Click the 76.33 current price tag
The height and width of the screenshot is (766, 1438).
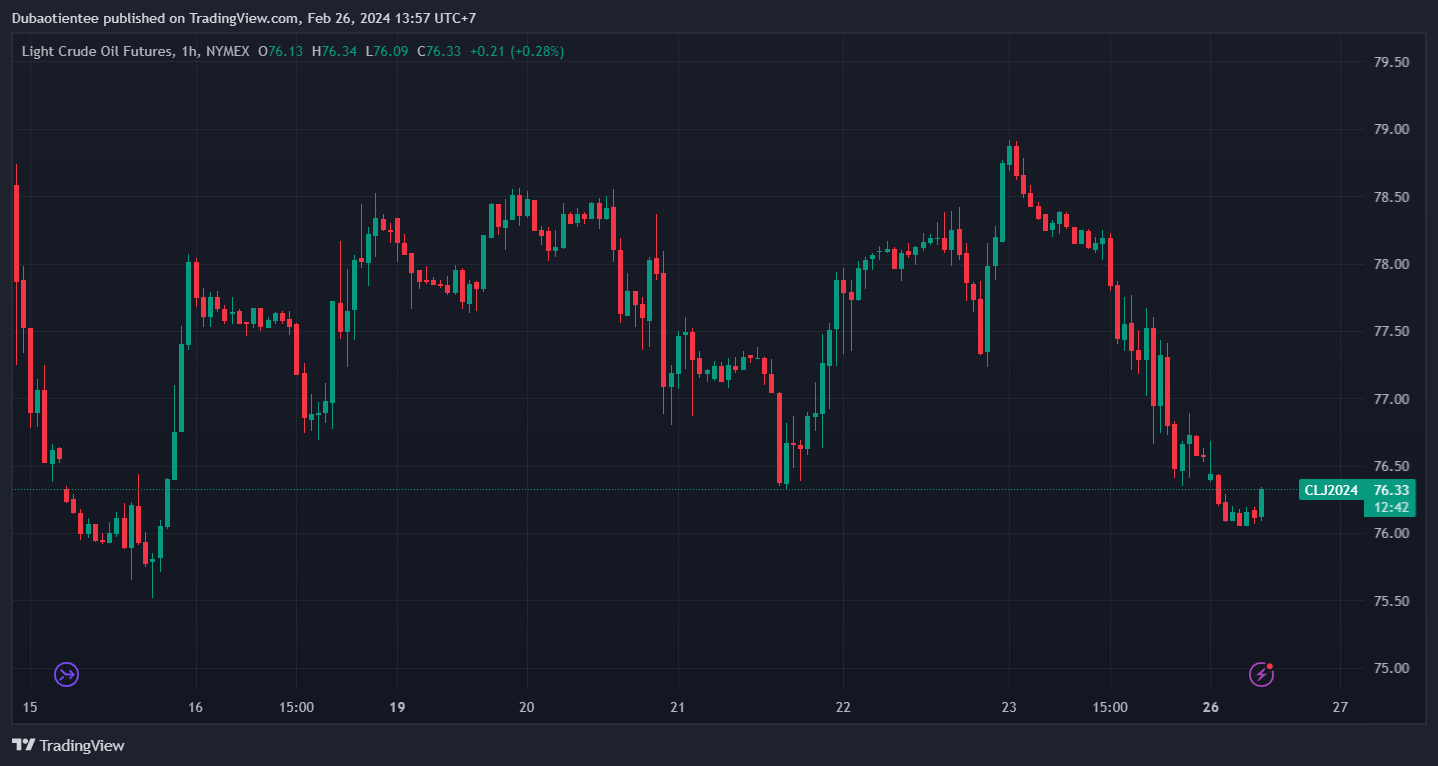click(x=1392, y=490)
